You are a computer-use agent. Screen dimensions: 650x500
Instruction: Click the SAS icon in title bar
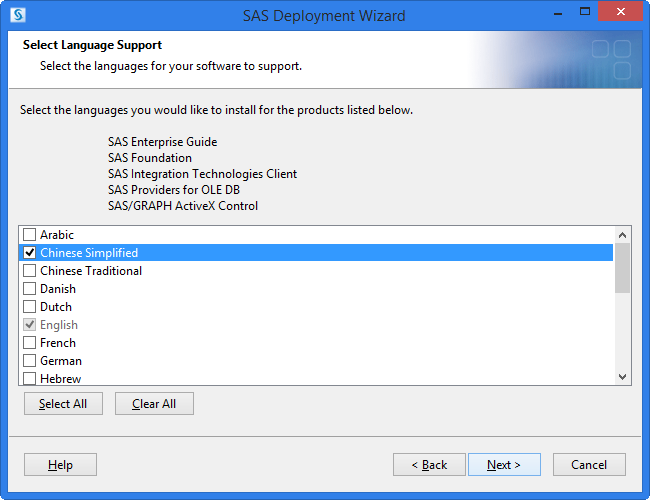(19, 15)
